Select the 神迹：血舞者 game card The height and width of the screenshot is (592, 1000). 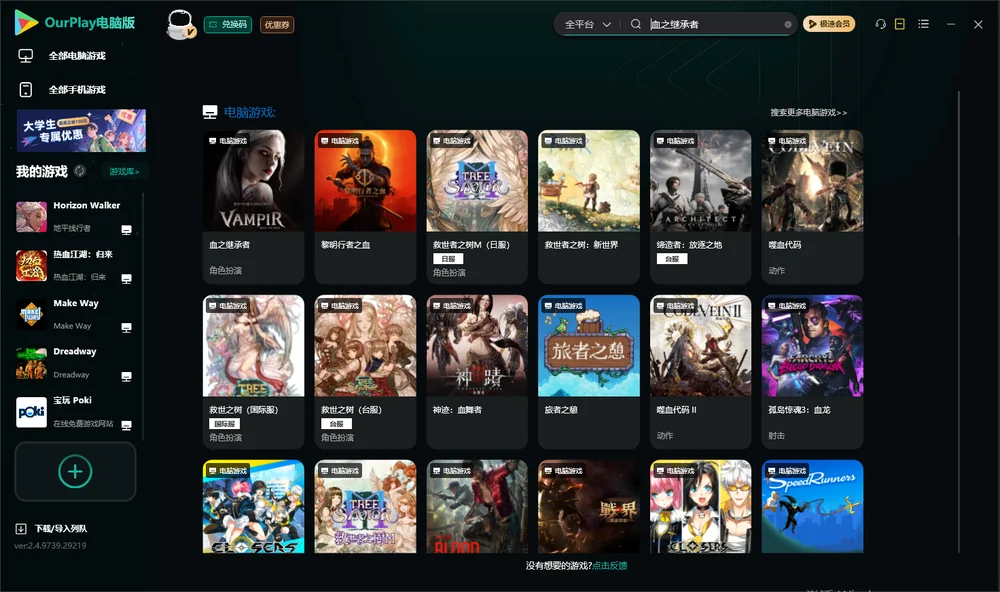click(477, 372)
